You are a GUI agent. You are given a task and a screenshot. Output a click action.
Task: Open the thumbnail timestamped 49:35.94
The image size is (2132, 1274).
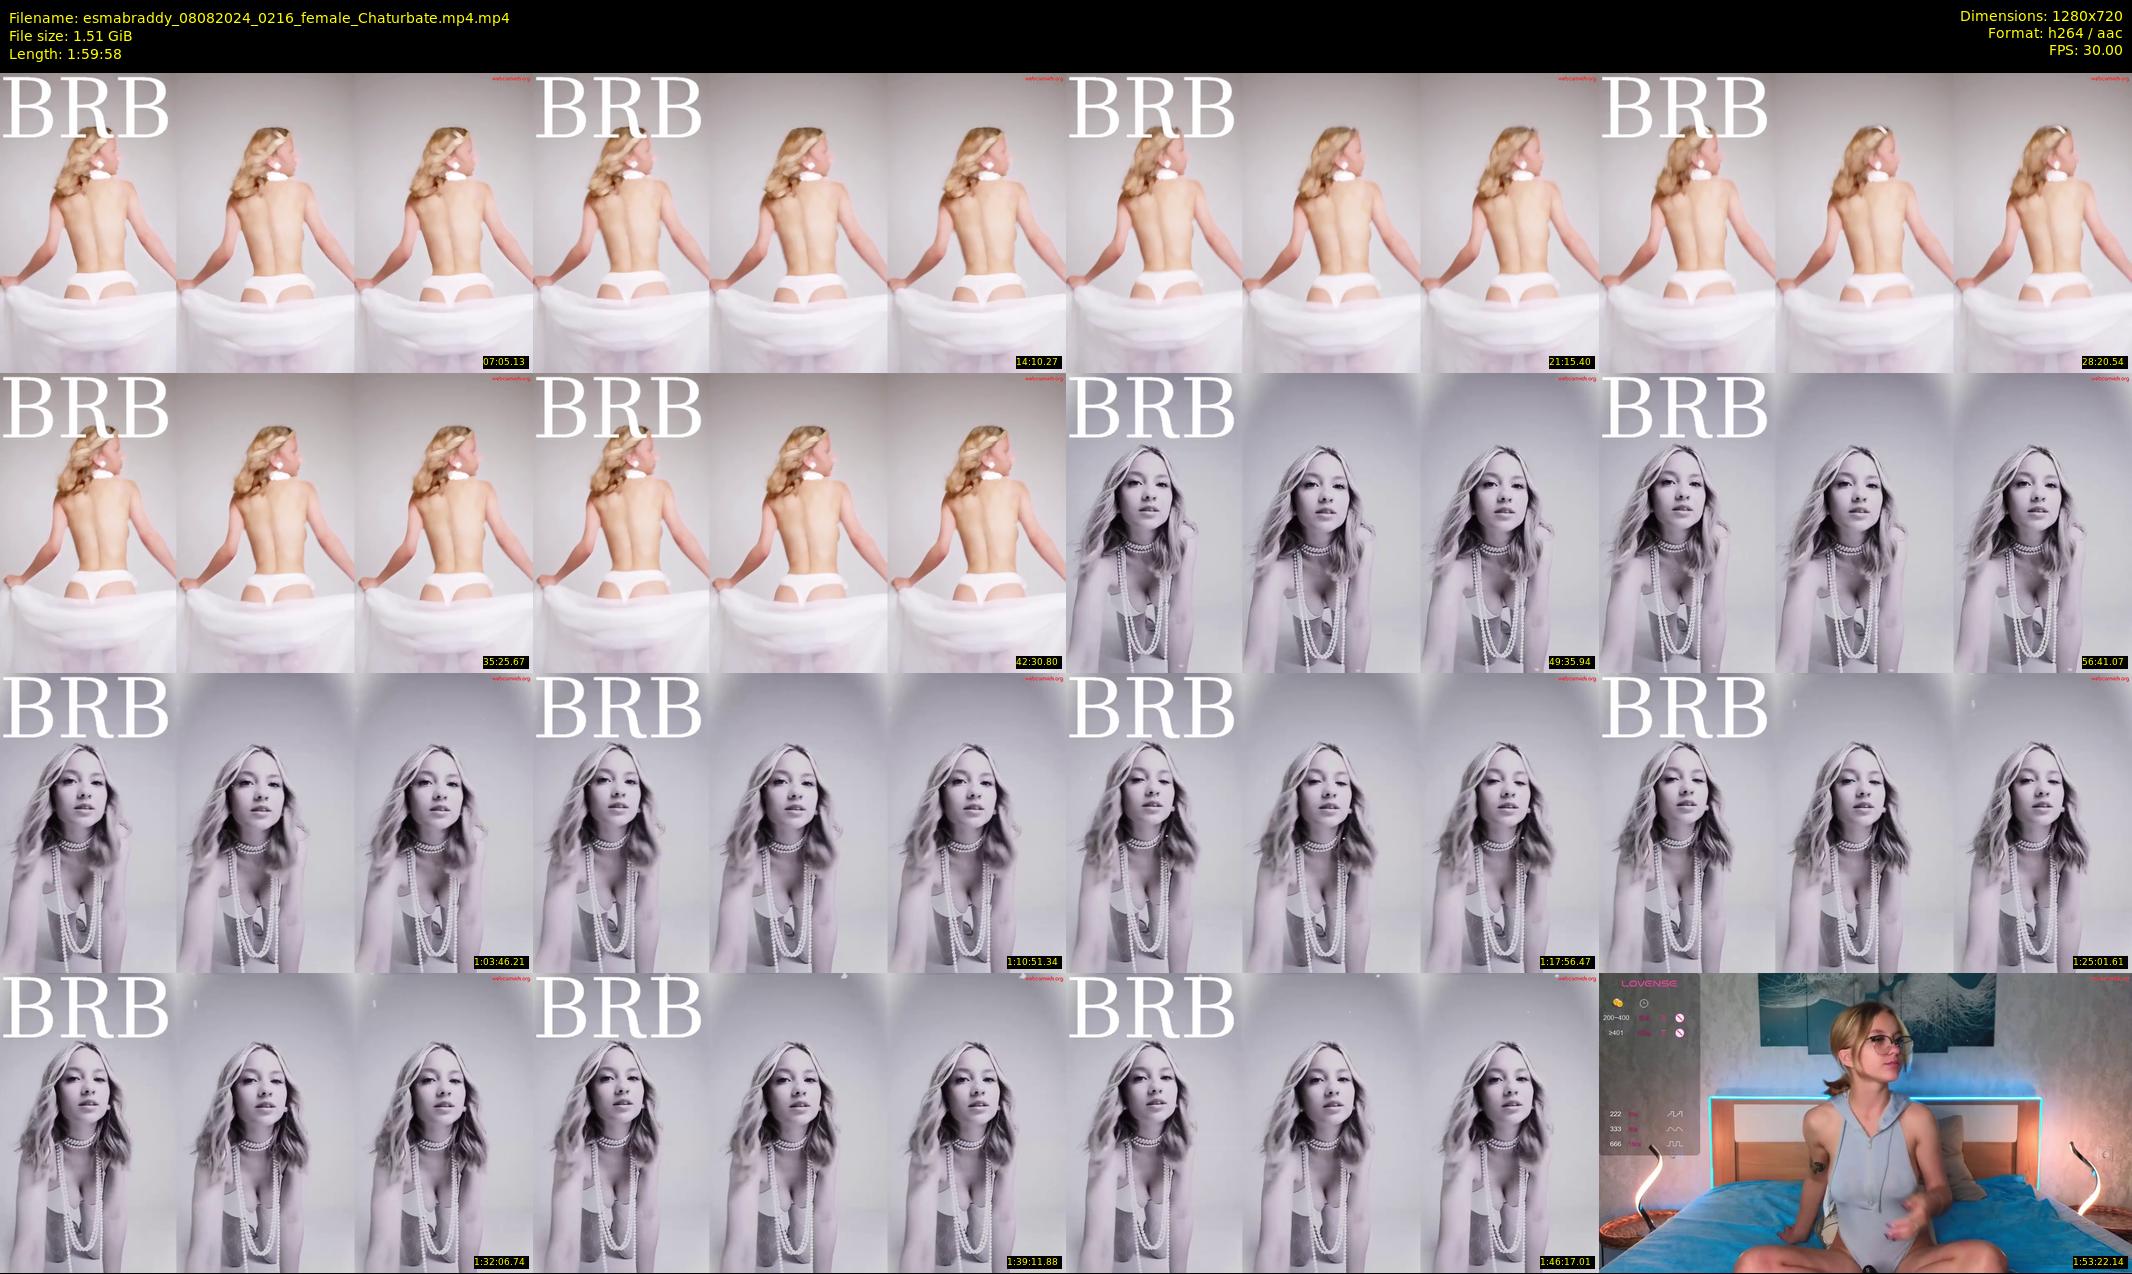pos(1332,522)
